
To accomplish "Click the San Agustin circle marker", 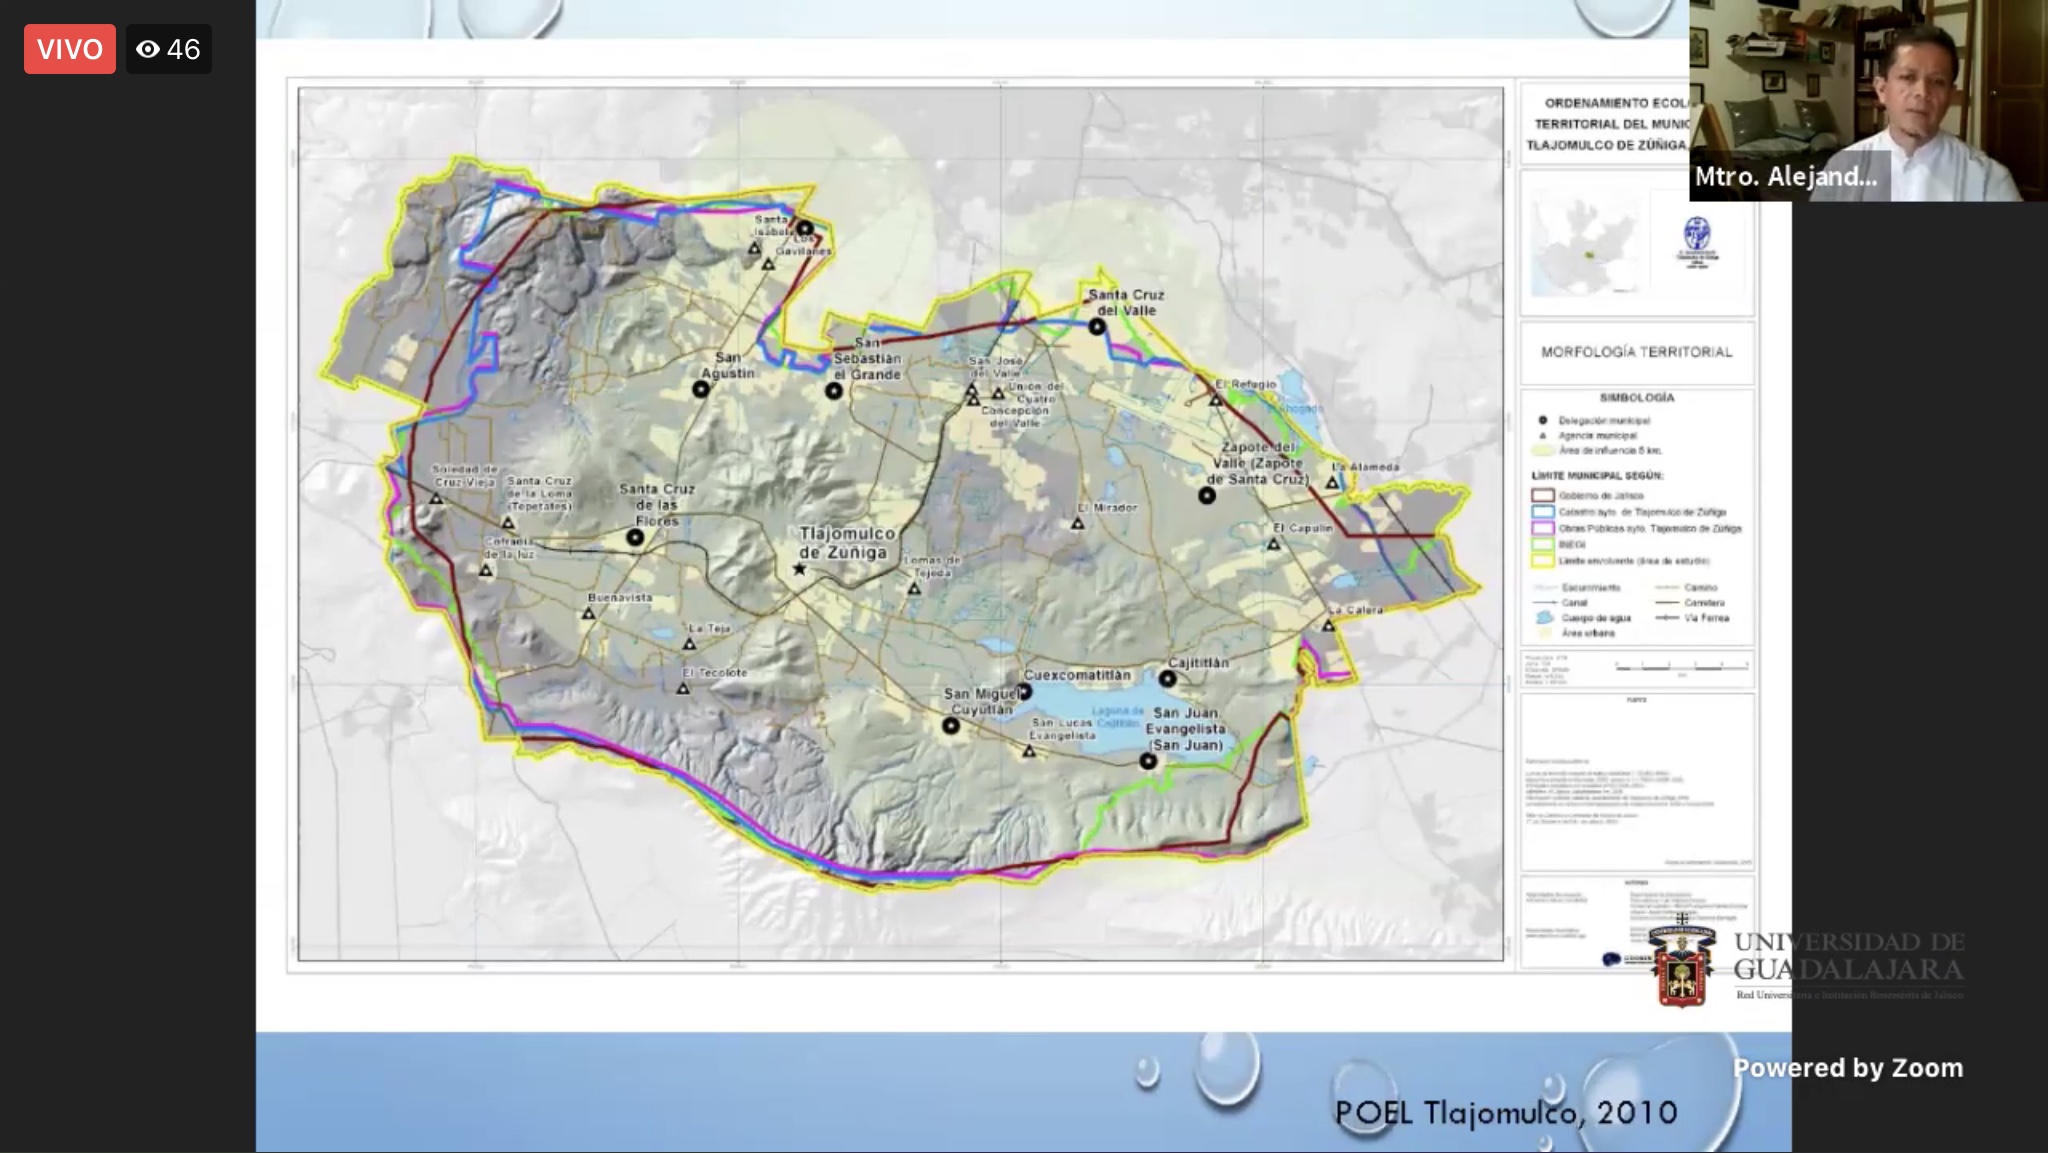I will pyautogui.click(x=701, y=389).
